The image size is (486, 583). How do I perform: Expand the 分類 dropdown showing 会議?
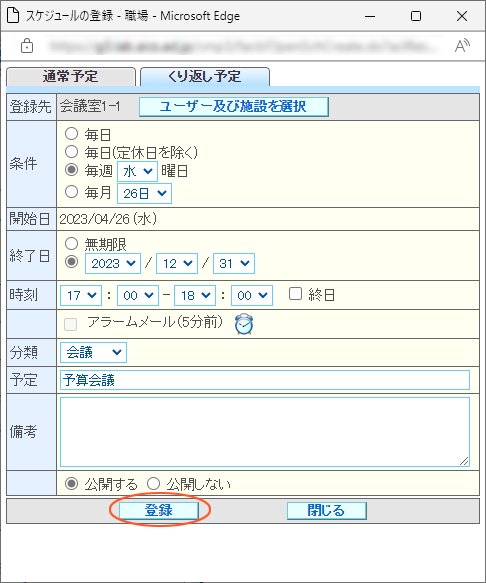coord(93,352)
